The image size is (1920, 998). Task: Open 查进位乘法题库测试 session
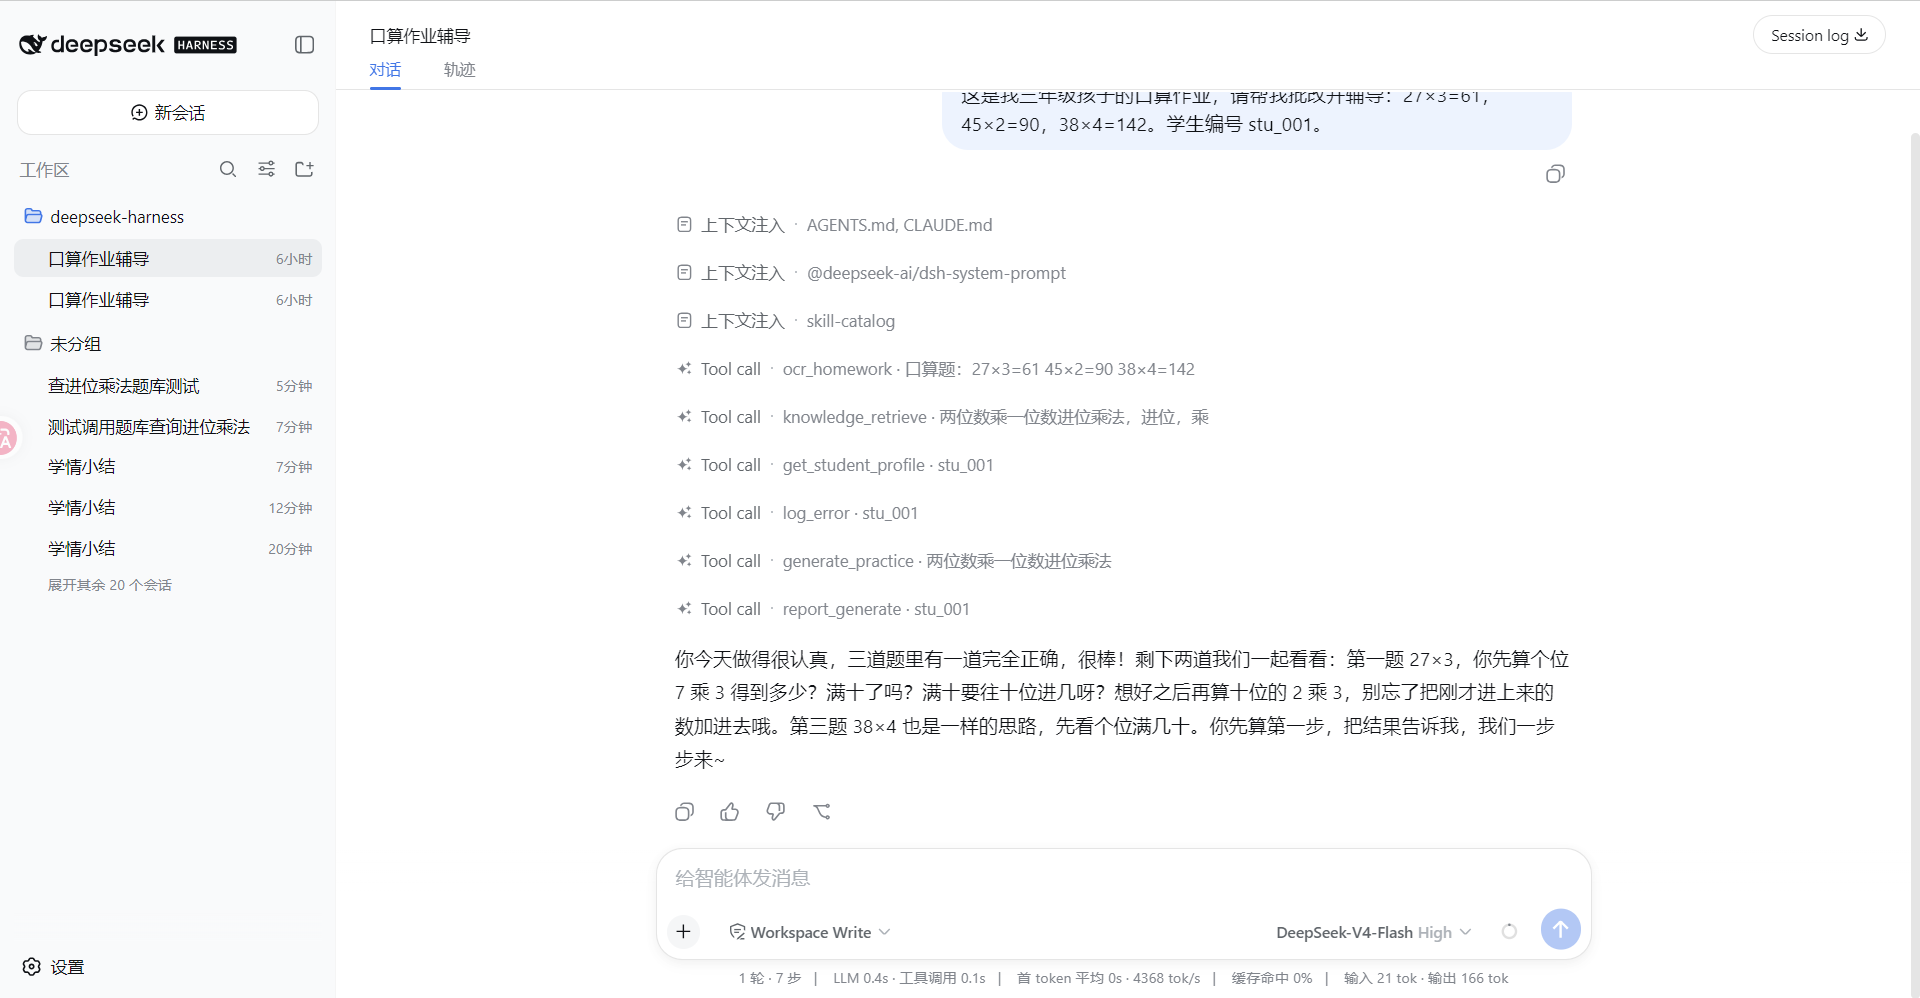[168, 386]
